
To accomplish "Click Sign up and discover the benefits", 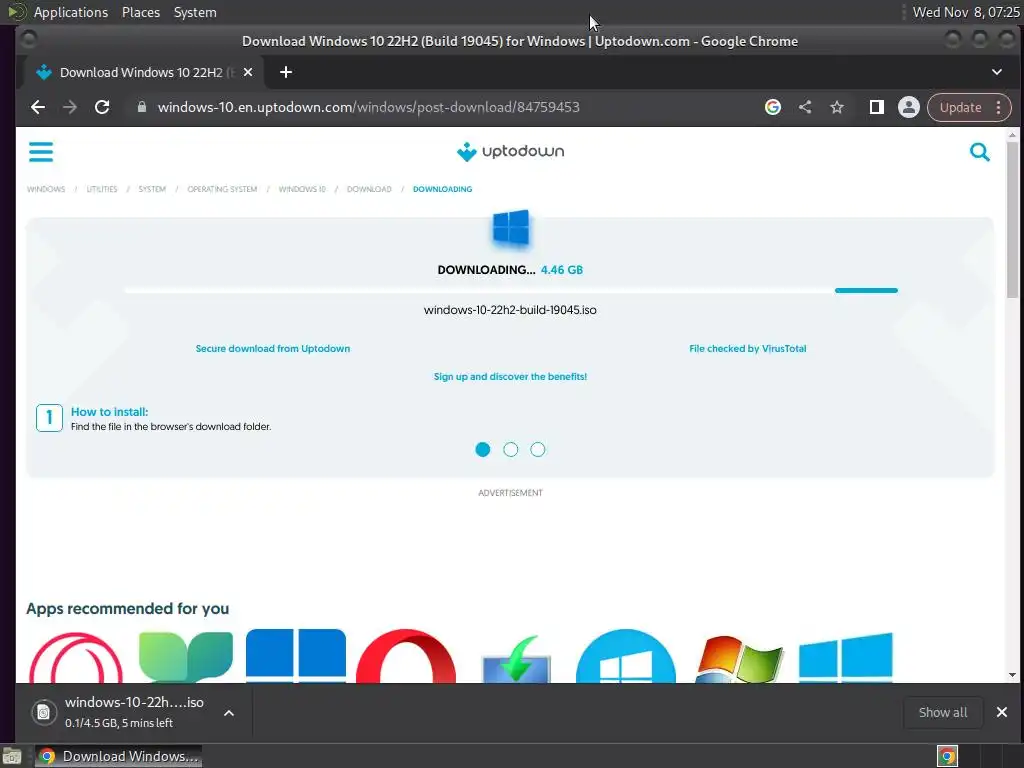I will click(x=510, y=377).
